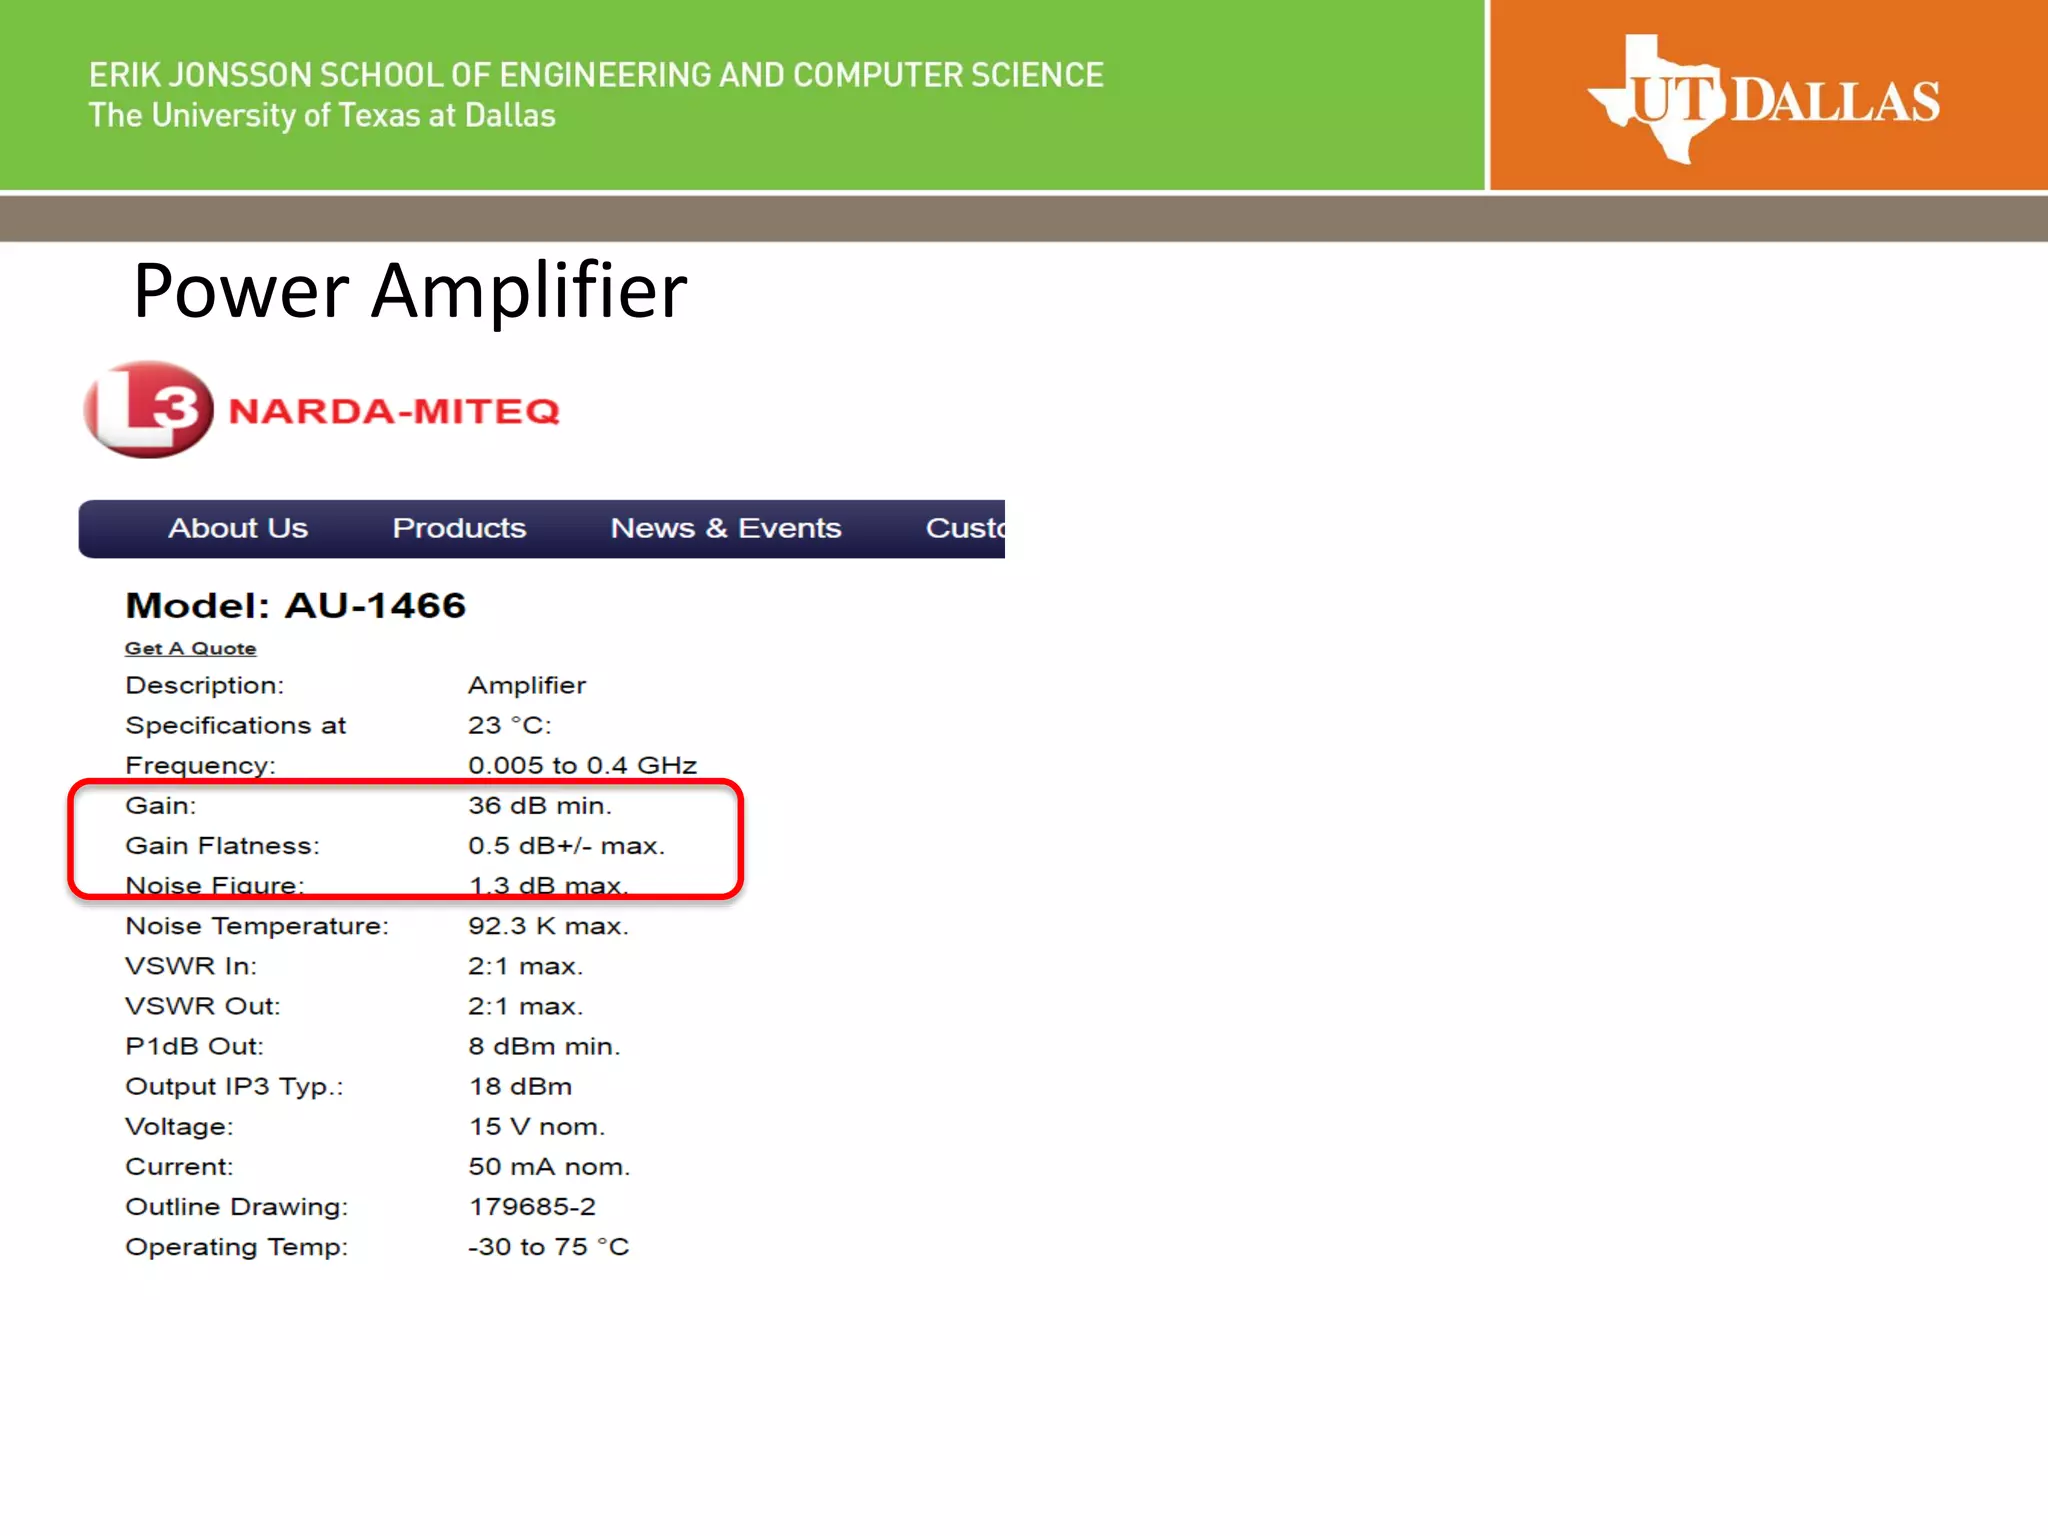Click the 92.3 K max. value

coord(549,927)
